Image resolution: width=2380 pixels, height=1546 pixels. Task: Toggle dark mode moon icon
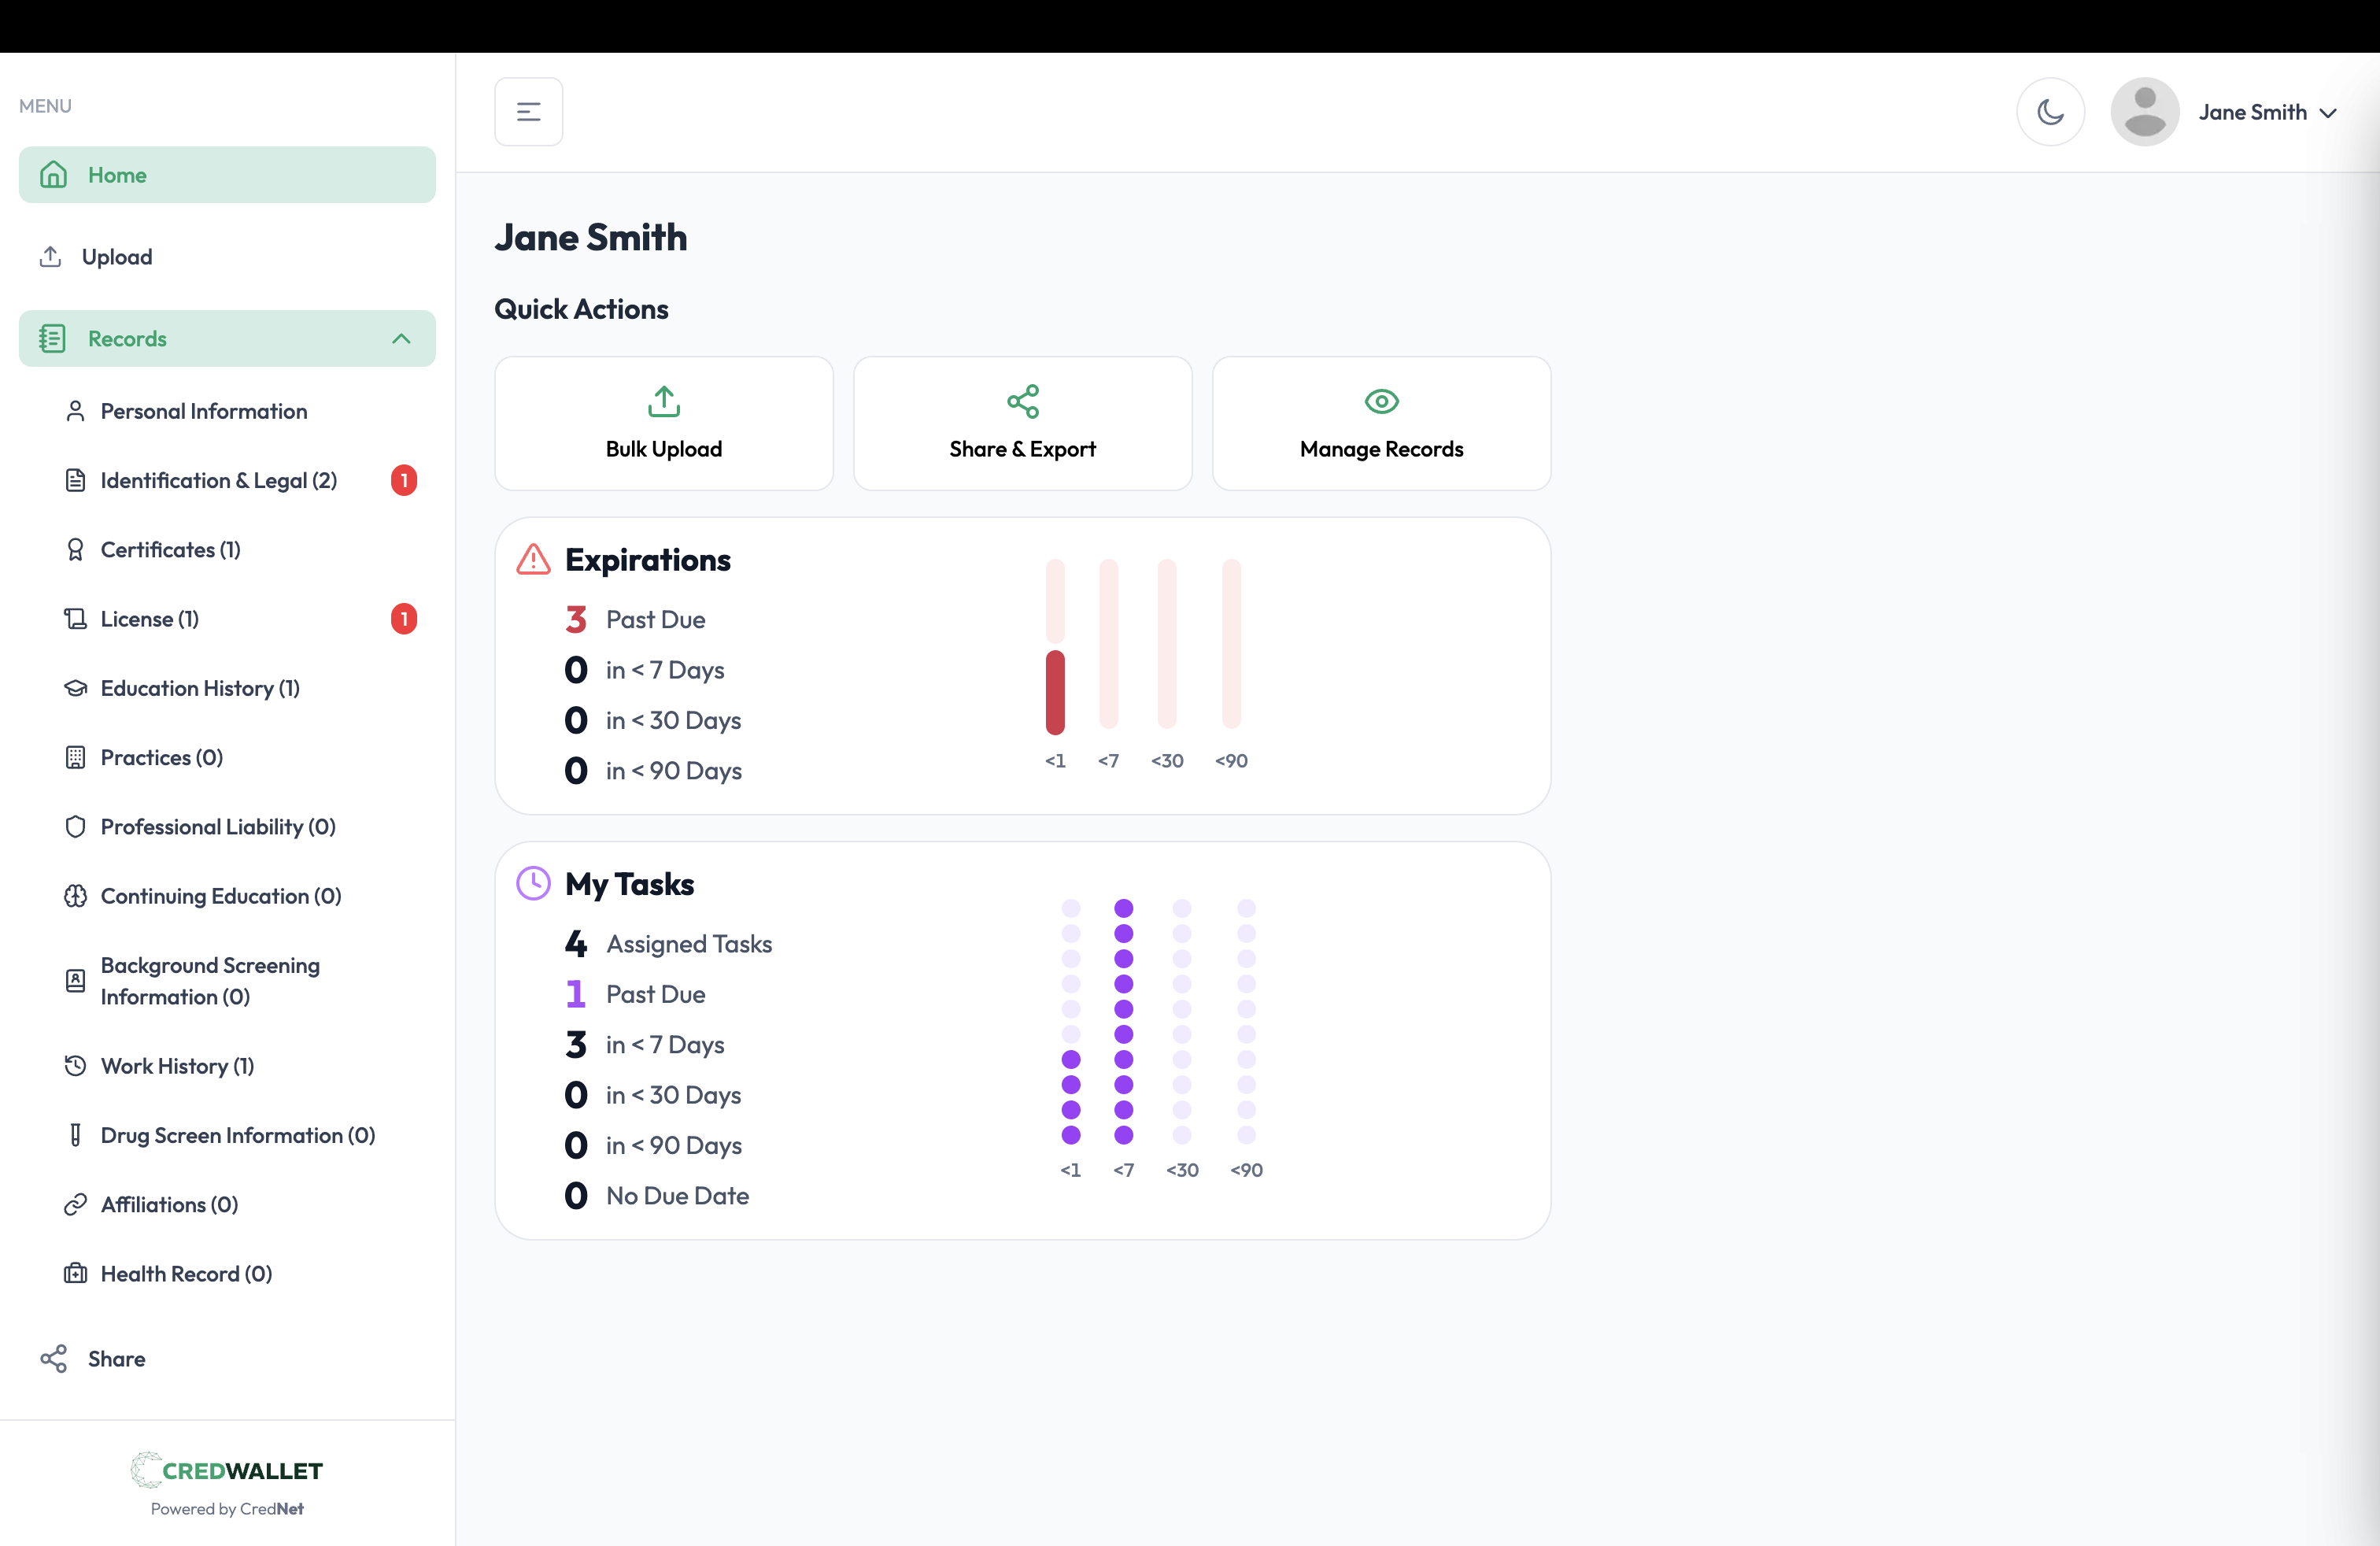pos(2050,112)
